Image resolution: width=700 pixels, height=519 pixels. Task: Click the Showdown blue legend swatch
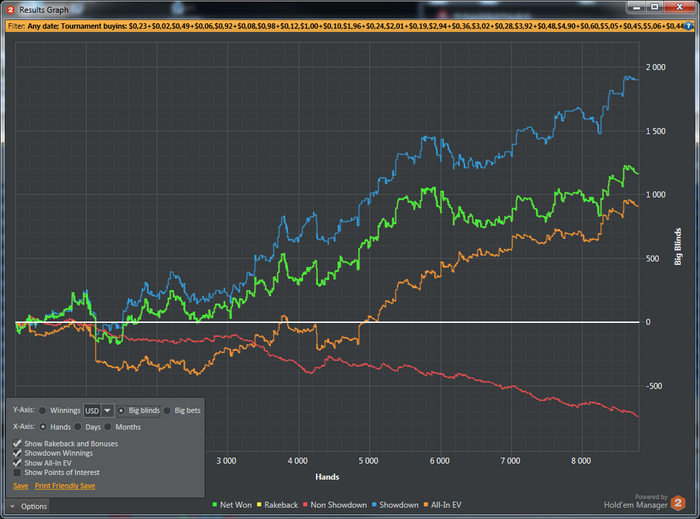click(374, 505)
